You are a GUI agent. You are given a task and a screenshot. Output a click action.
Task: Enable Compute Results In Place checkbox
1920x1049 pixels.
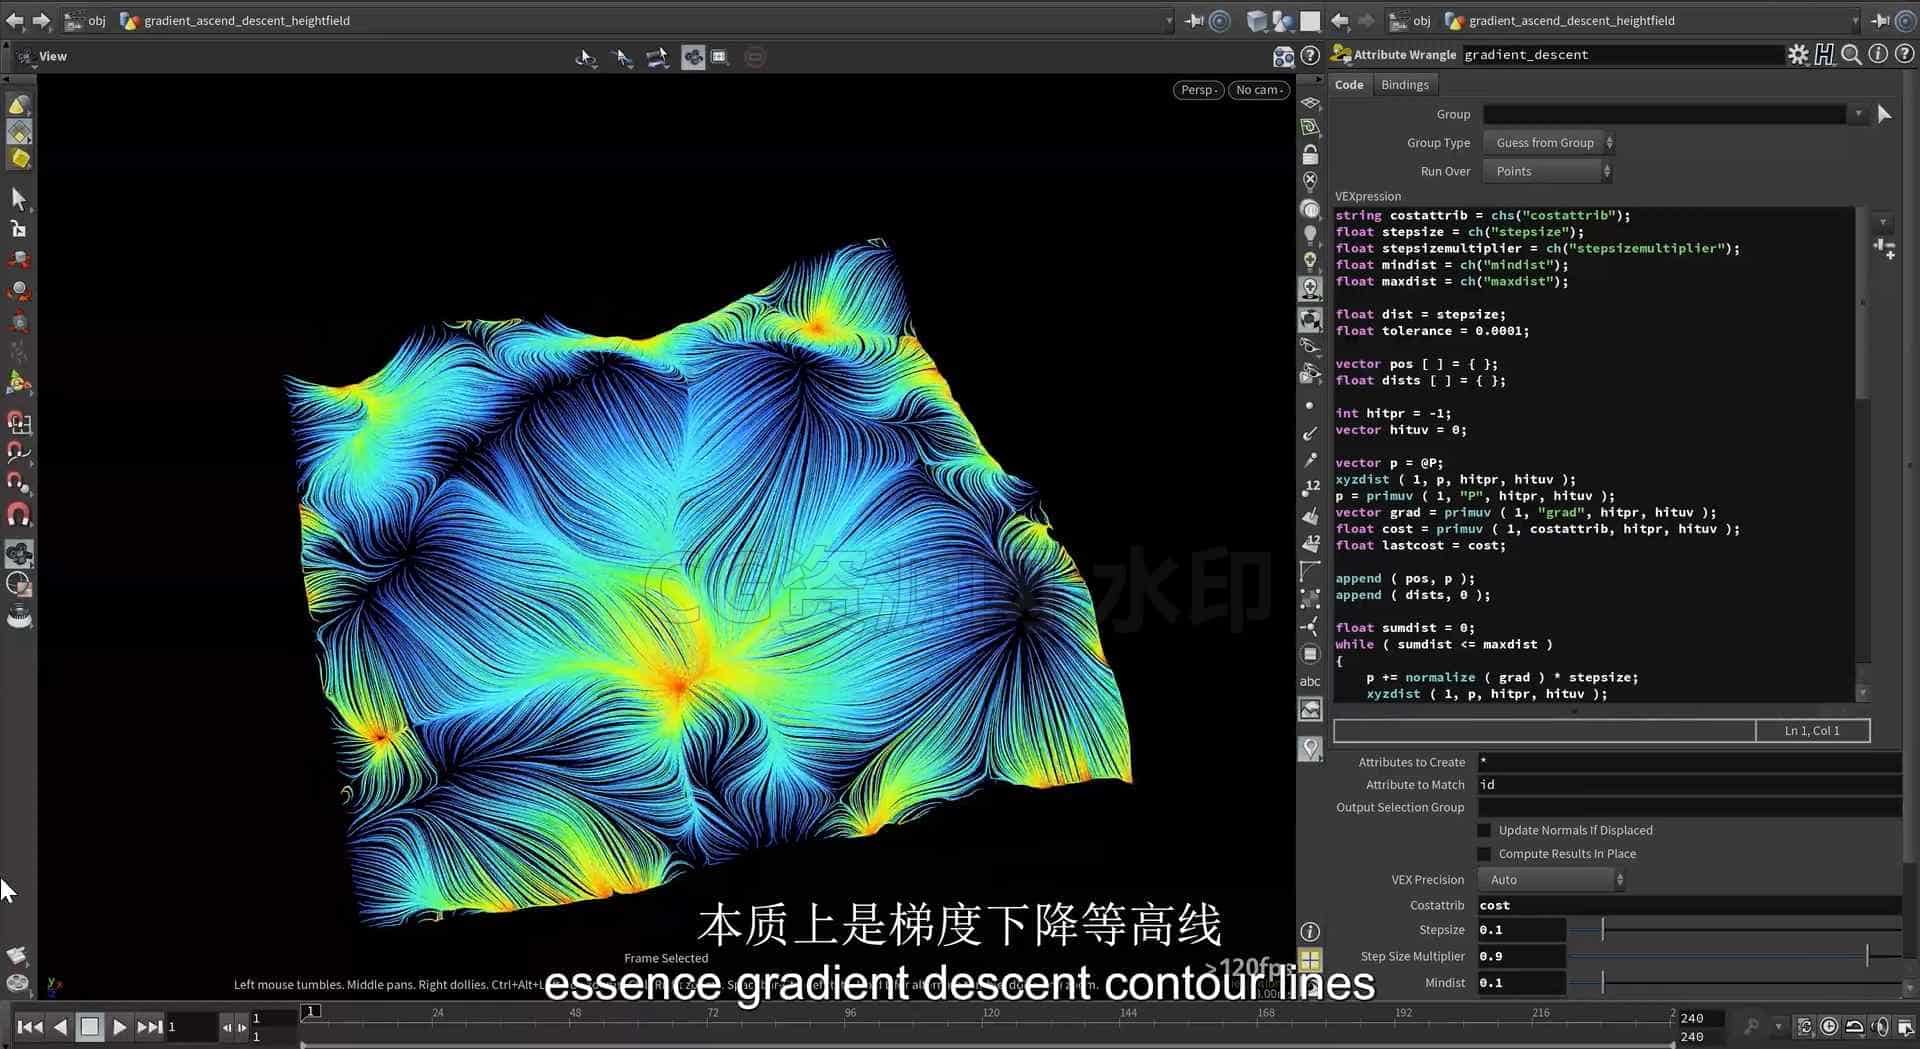click(x=1484, y=853)
